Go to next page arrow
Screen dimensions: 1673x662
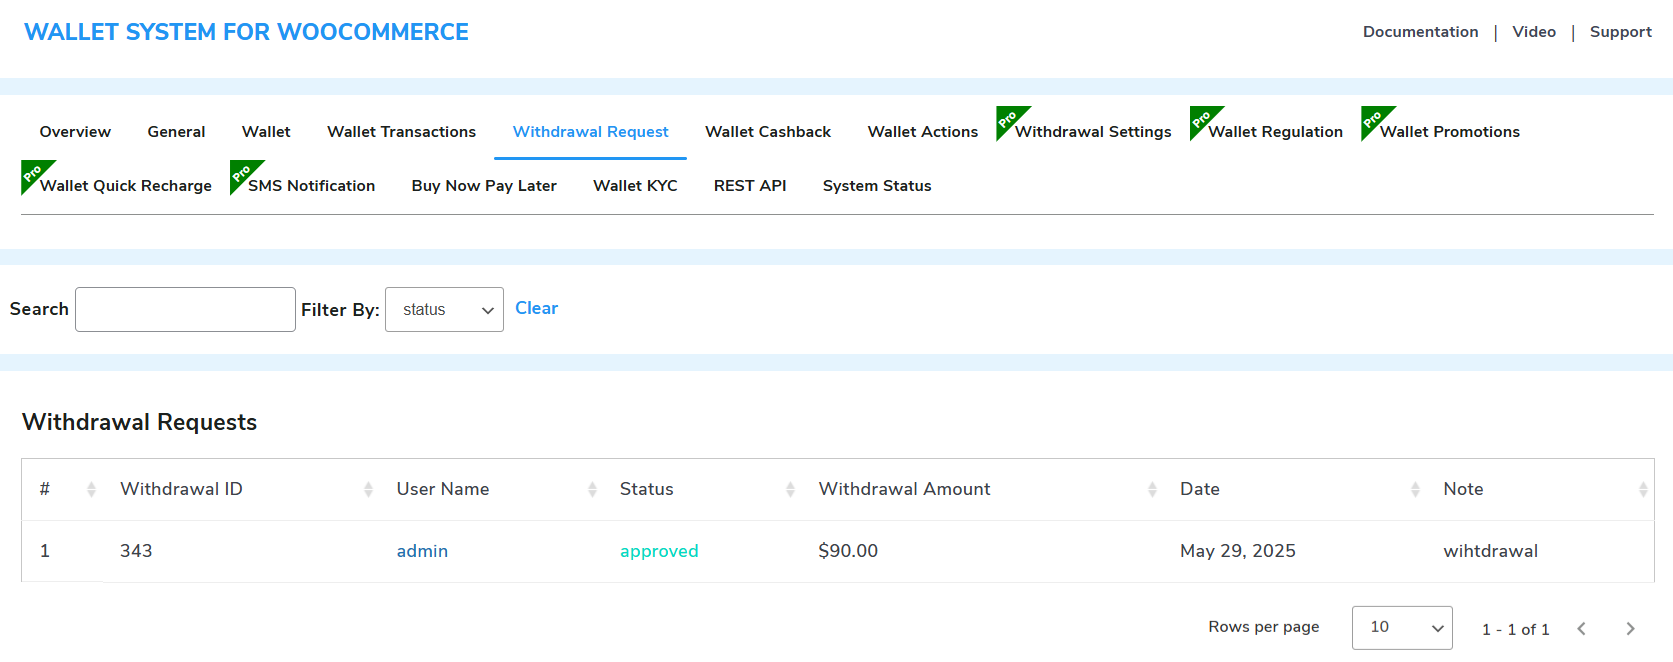(x=1630, y=629)
